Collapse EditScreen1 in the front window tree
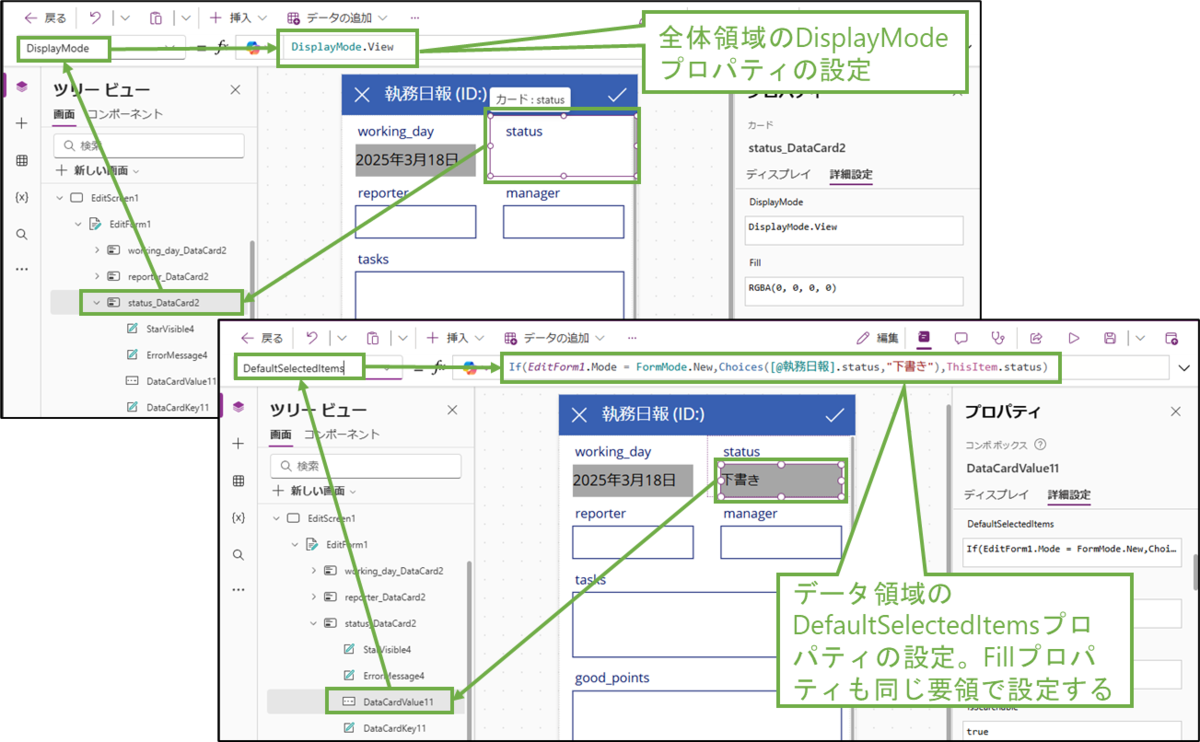The image size is (1200, 742). pyautogui.click(x=278, y=518)
